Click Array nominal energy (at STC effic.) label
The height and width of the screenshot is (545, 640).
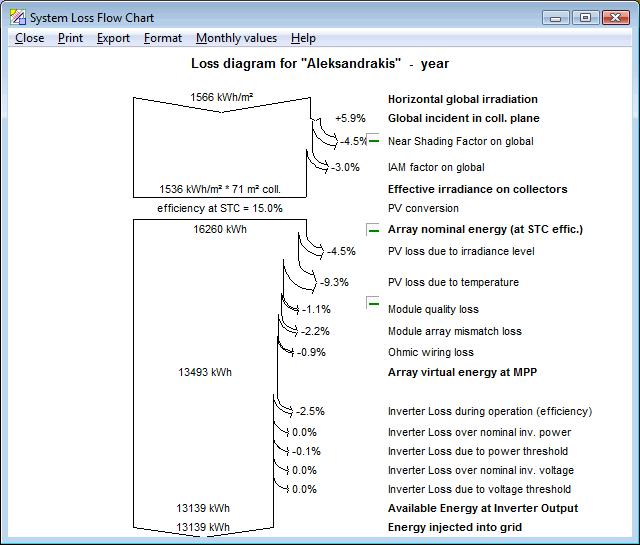[485, 229]
